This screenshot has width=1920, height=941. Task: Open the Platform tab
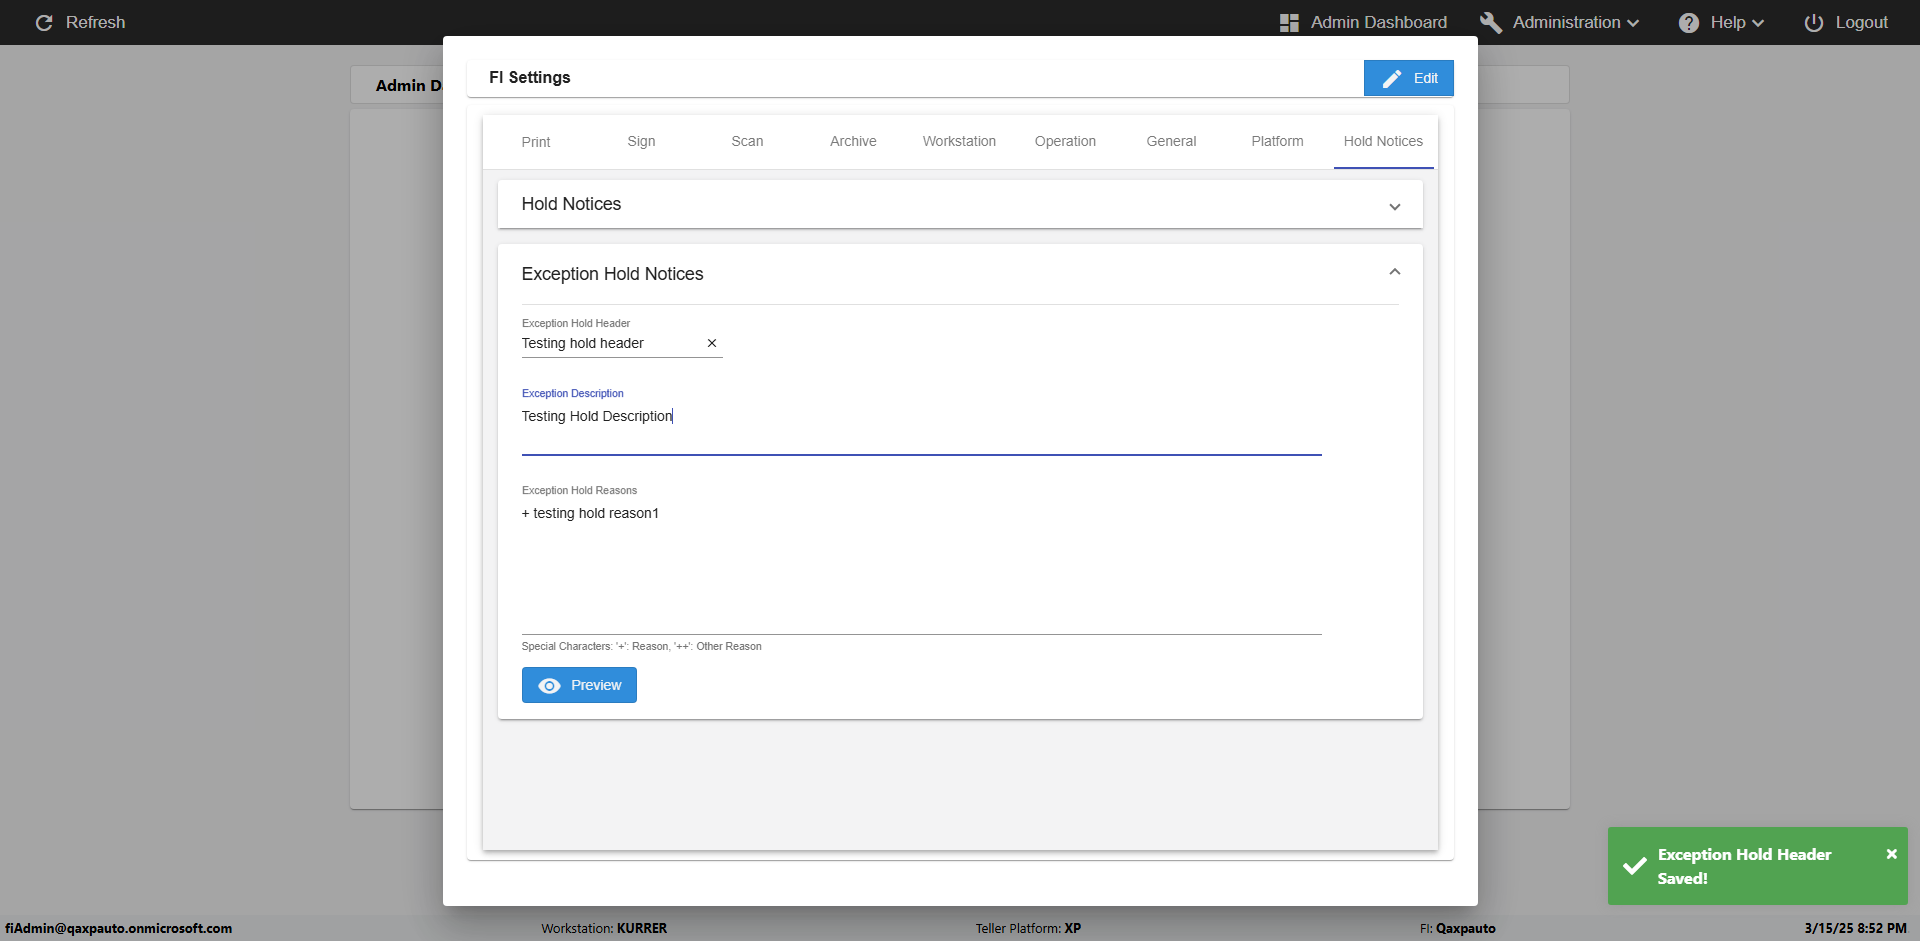click(1277, 142)
